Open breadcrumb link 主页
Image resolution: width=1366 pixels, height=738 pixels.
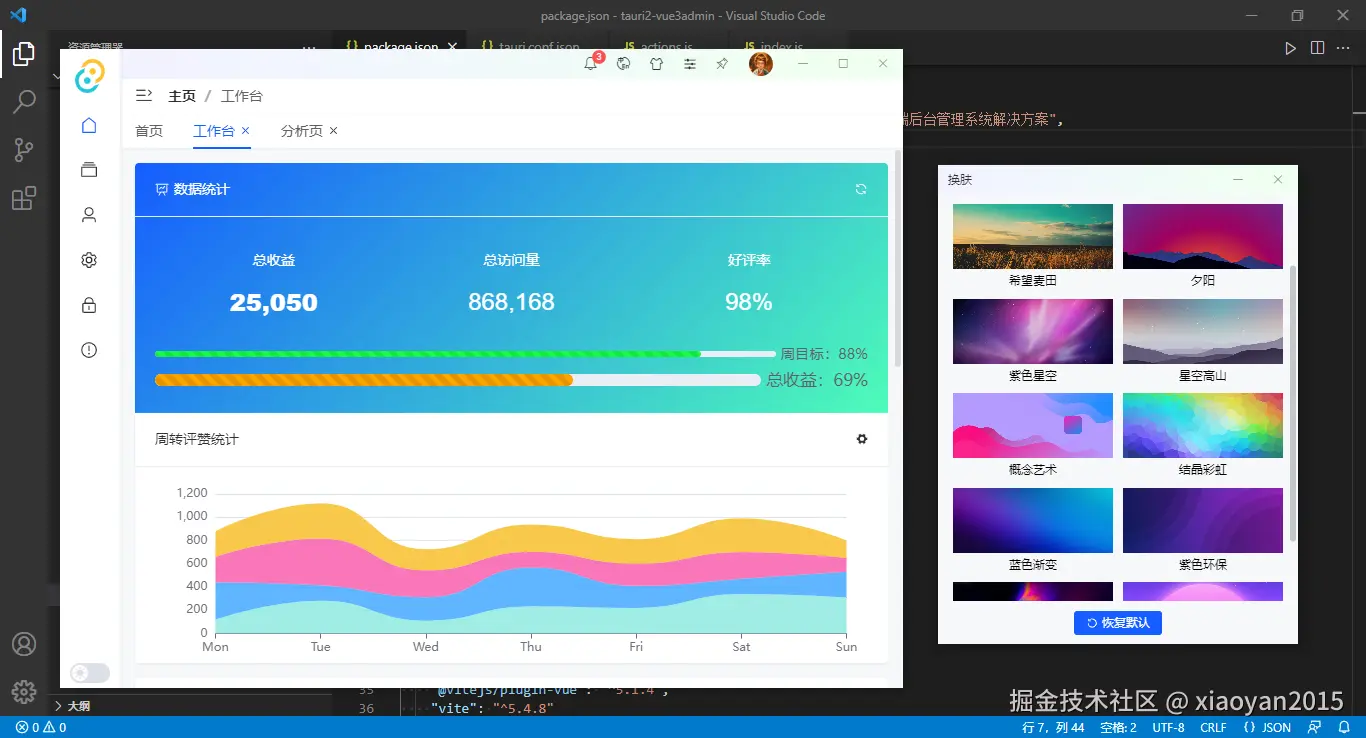[182, 95]
